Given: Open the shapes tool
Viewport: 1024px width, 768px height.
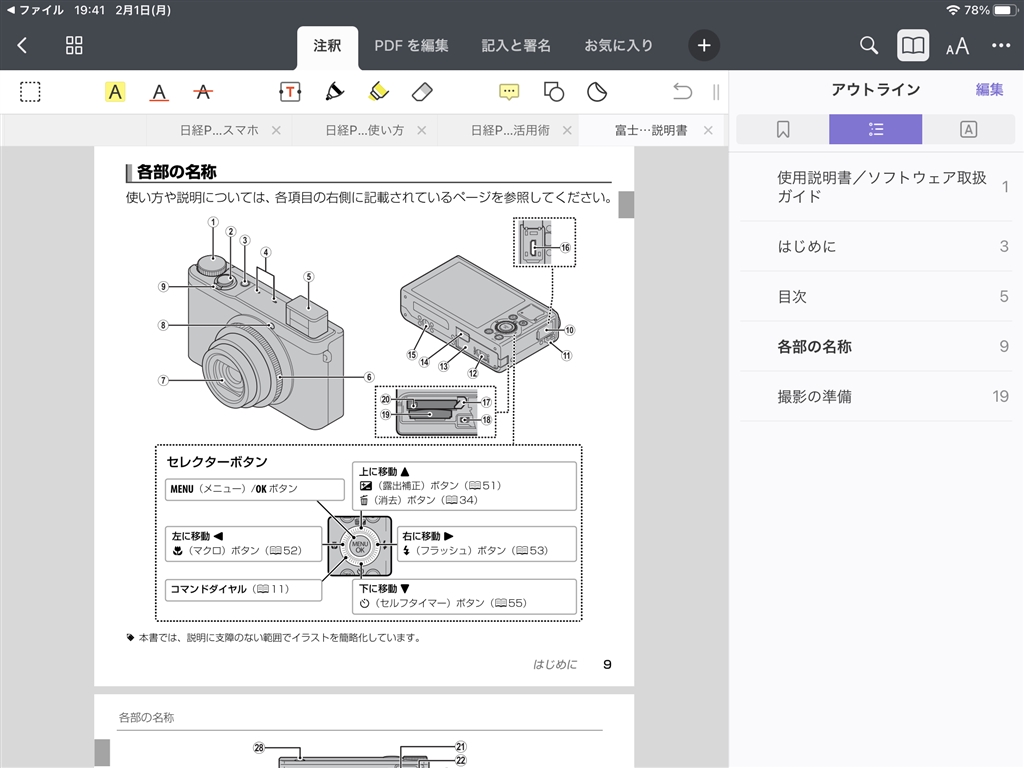Looking at the screenshot, I should [553, 92].
